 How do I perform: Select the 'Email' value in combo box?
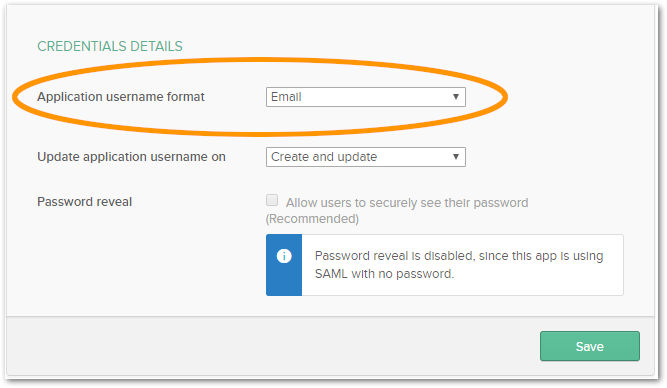coord(286,97)
